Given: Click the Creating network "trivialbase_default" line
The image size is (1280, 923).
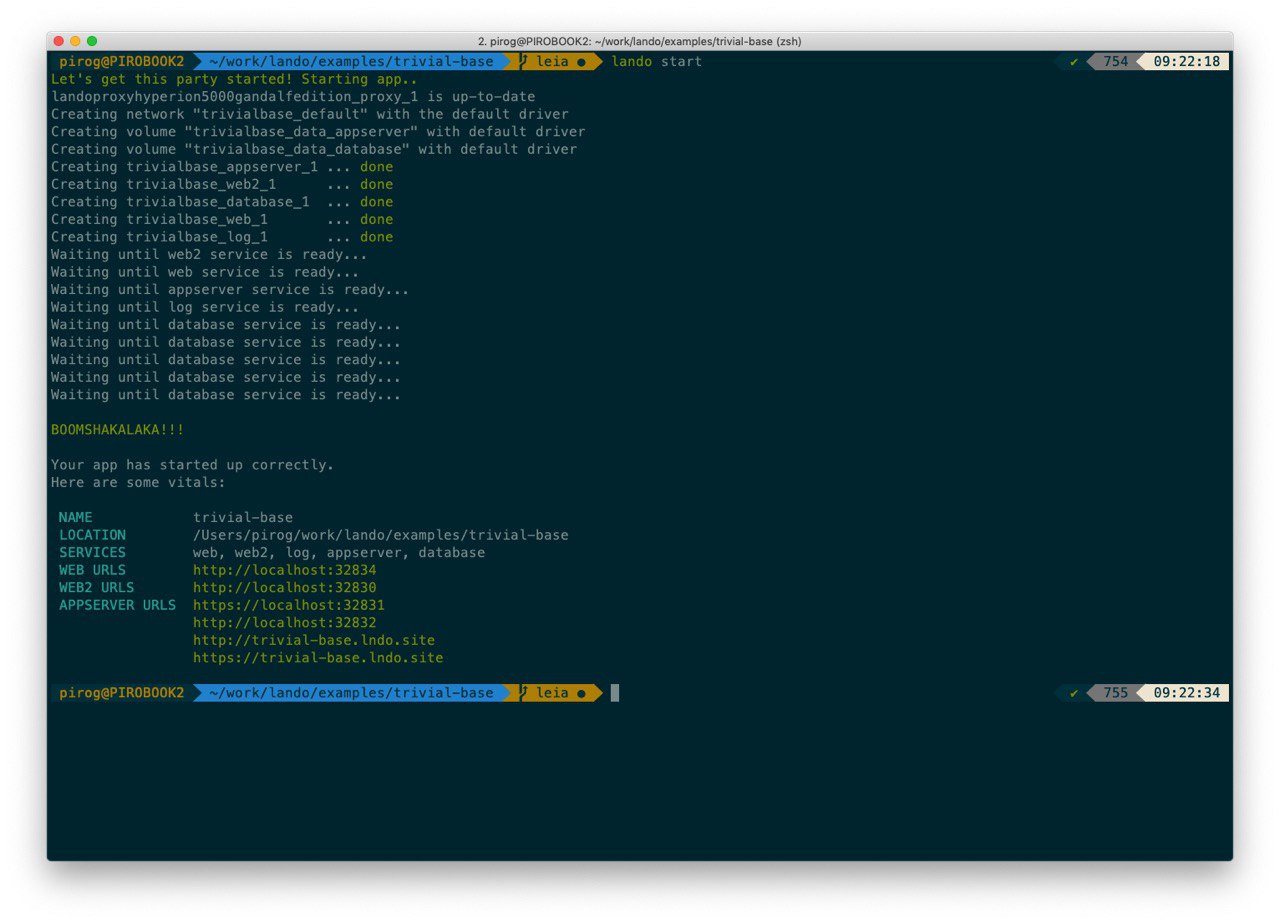Looking at the screenshot, I should click(310, 114).
